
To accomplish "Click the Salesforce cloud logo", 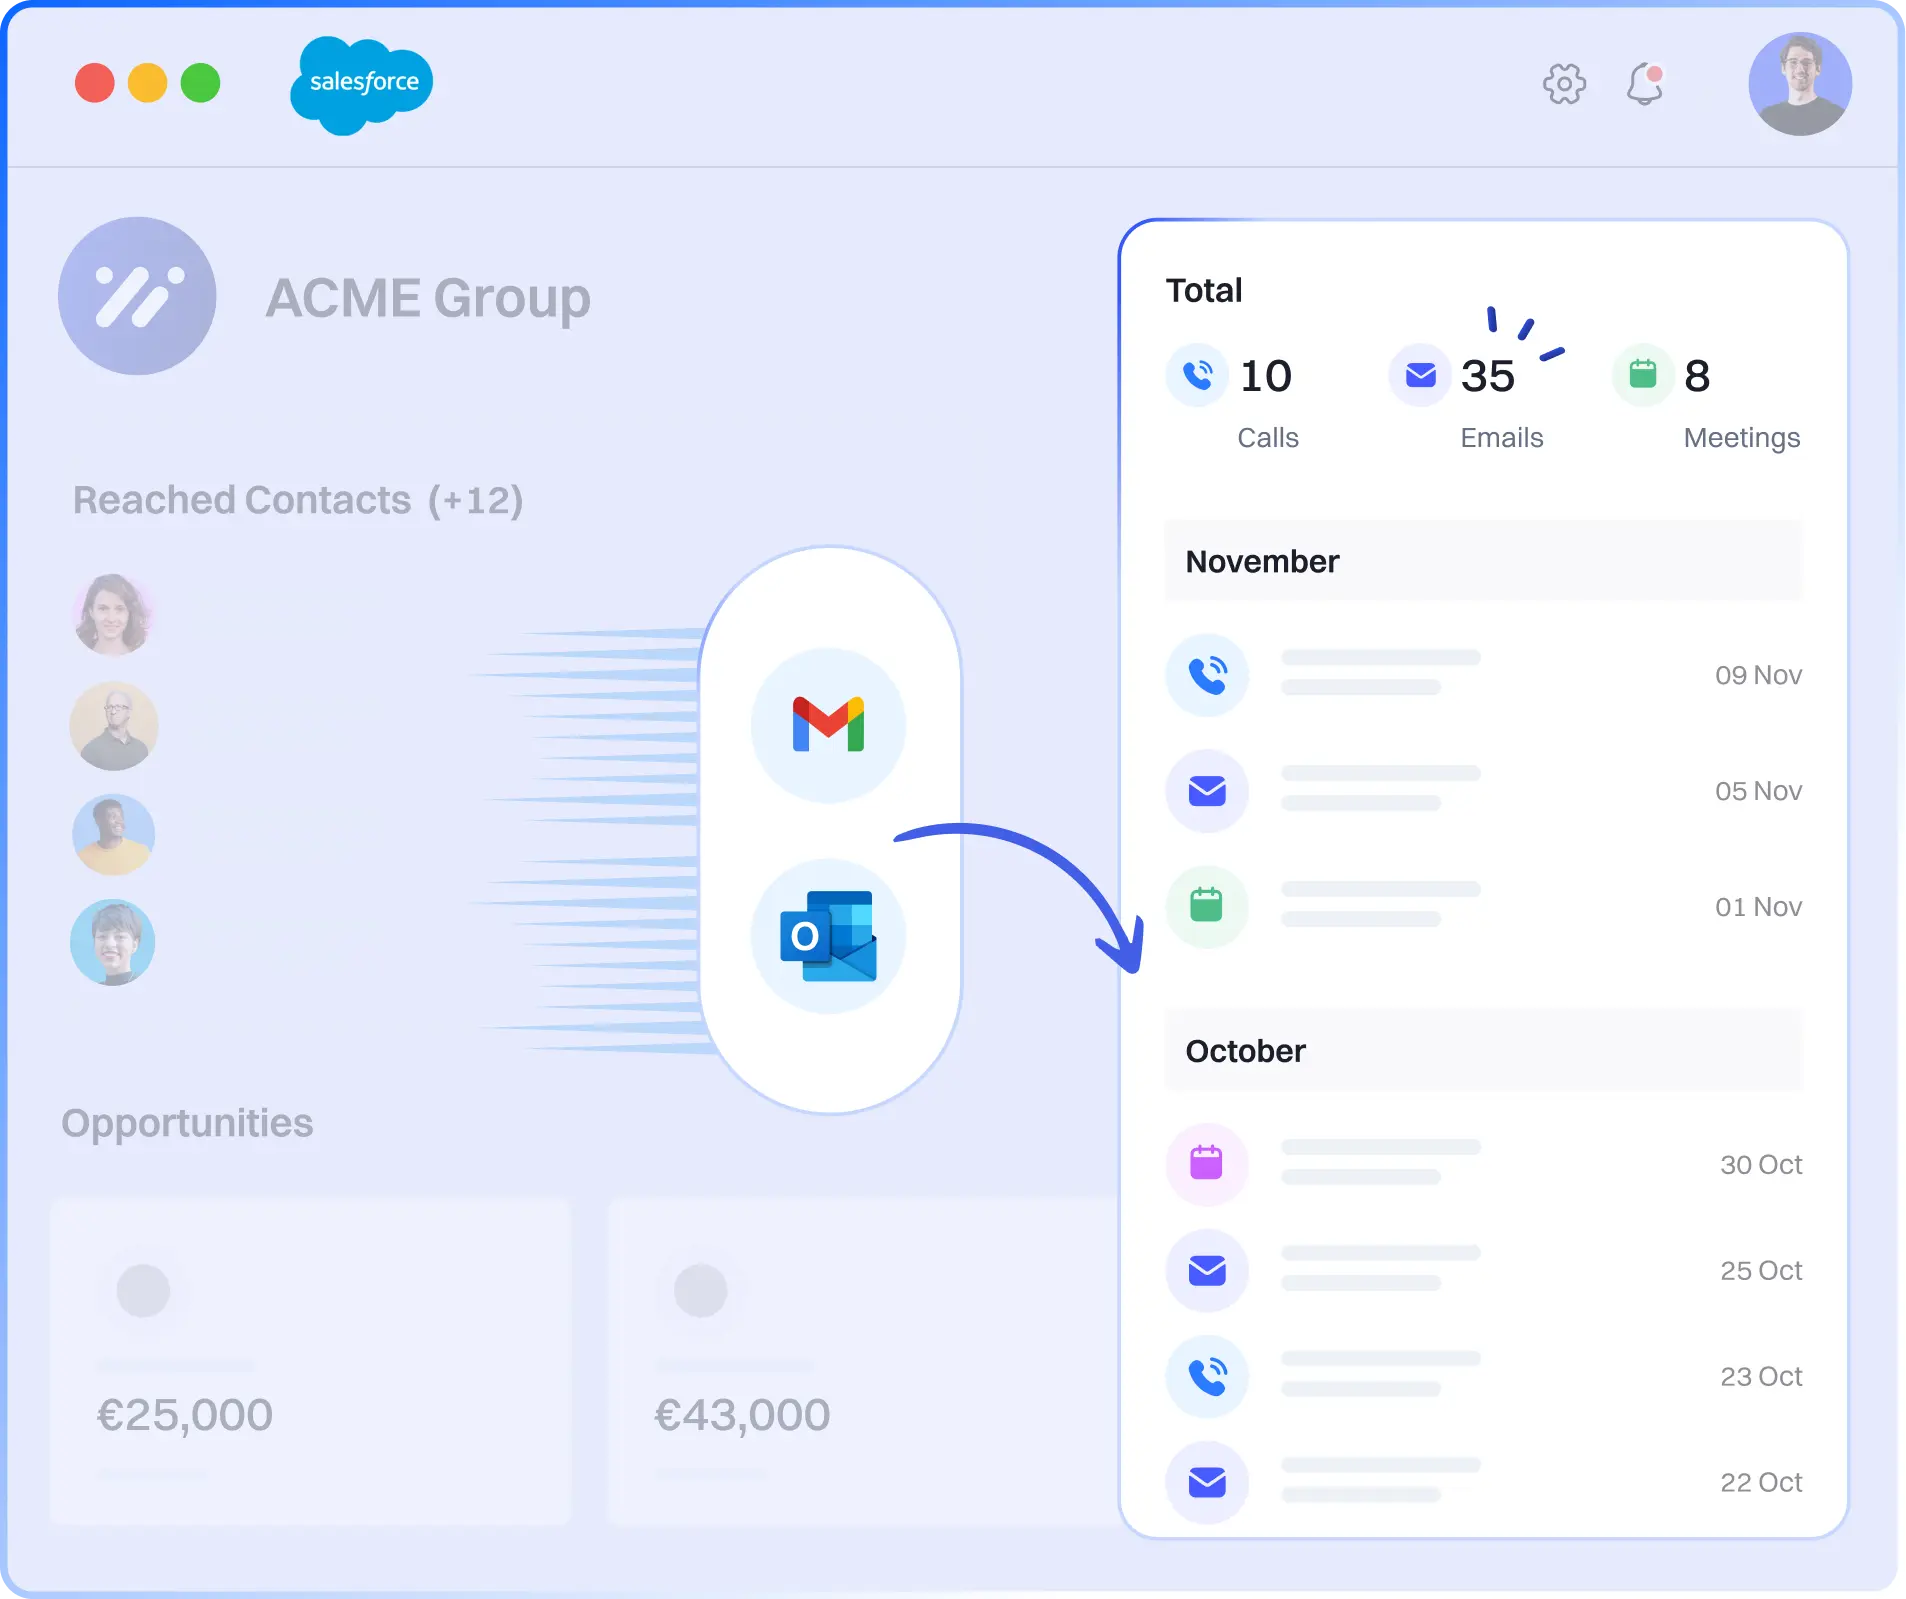I will pyautogui.click(x=362, y=85).
